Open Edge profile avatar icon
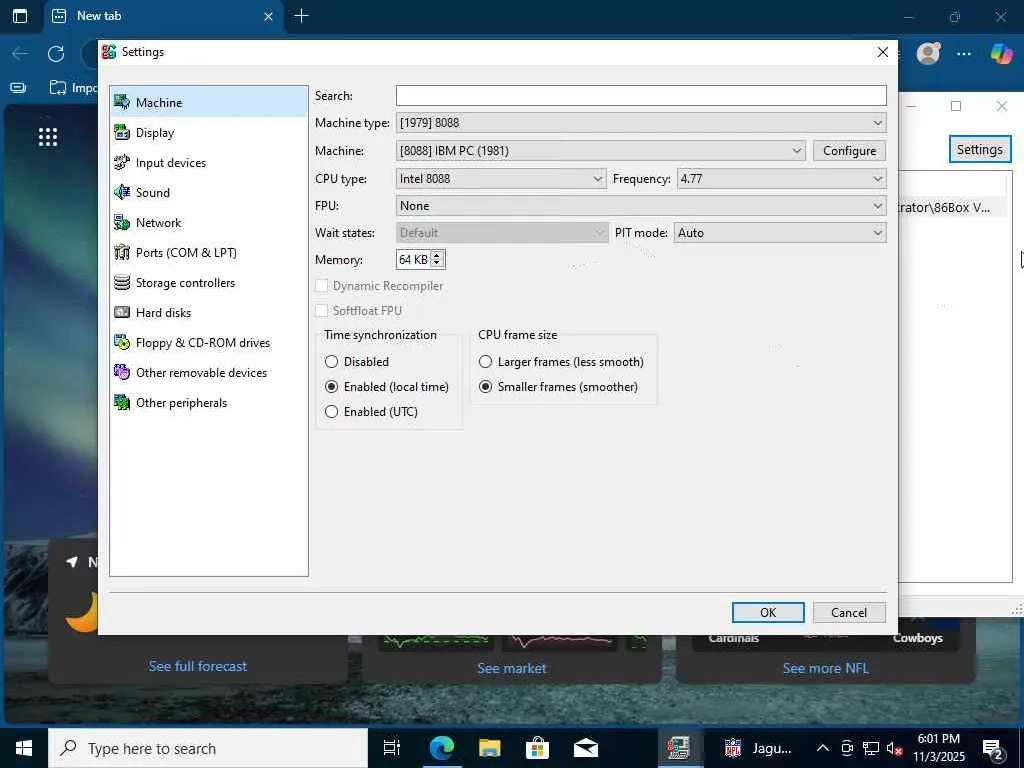 928,54
